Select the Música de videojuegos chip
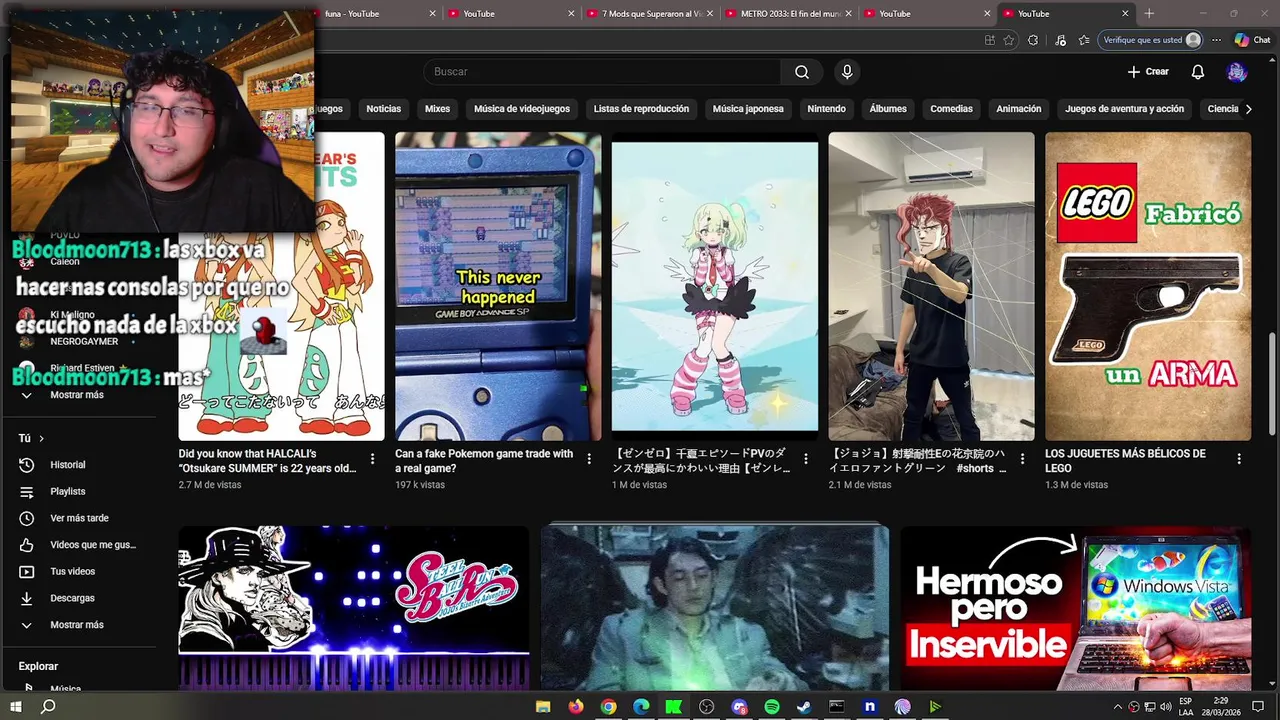This screenshot has width=1280, height=720. tap(522, 109)
